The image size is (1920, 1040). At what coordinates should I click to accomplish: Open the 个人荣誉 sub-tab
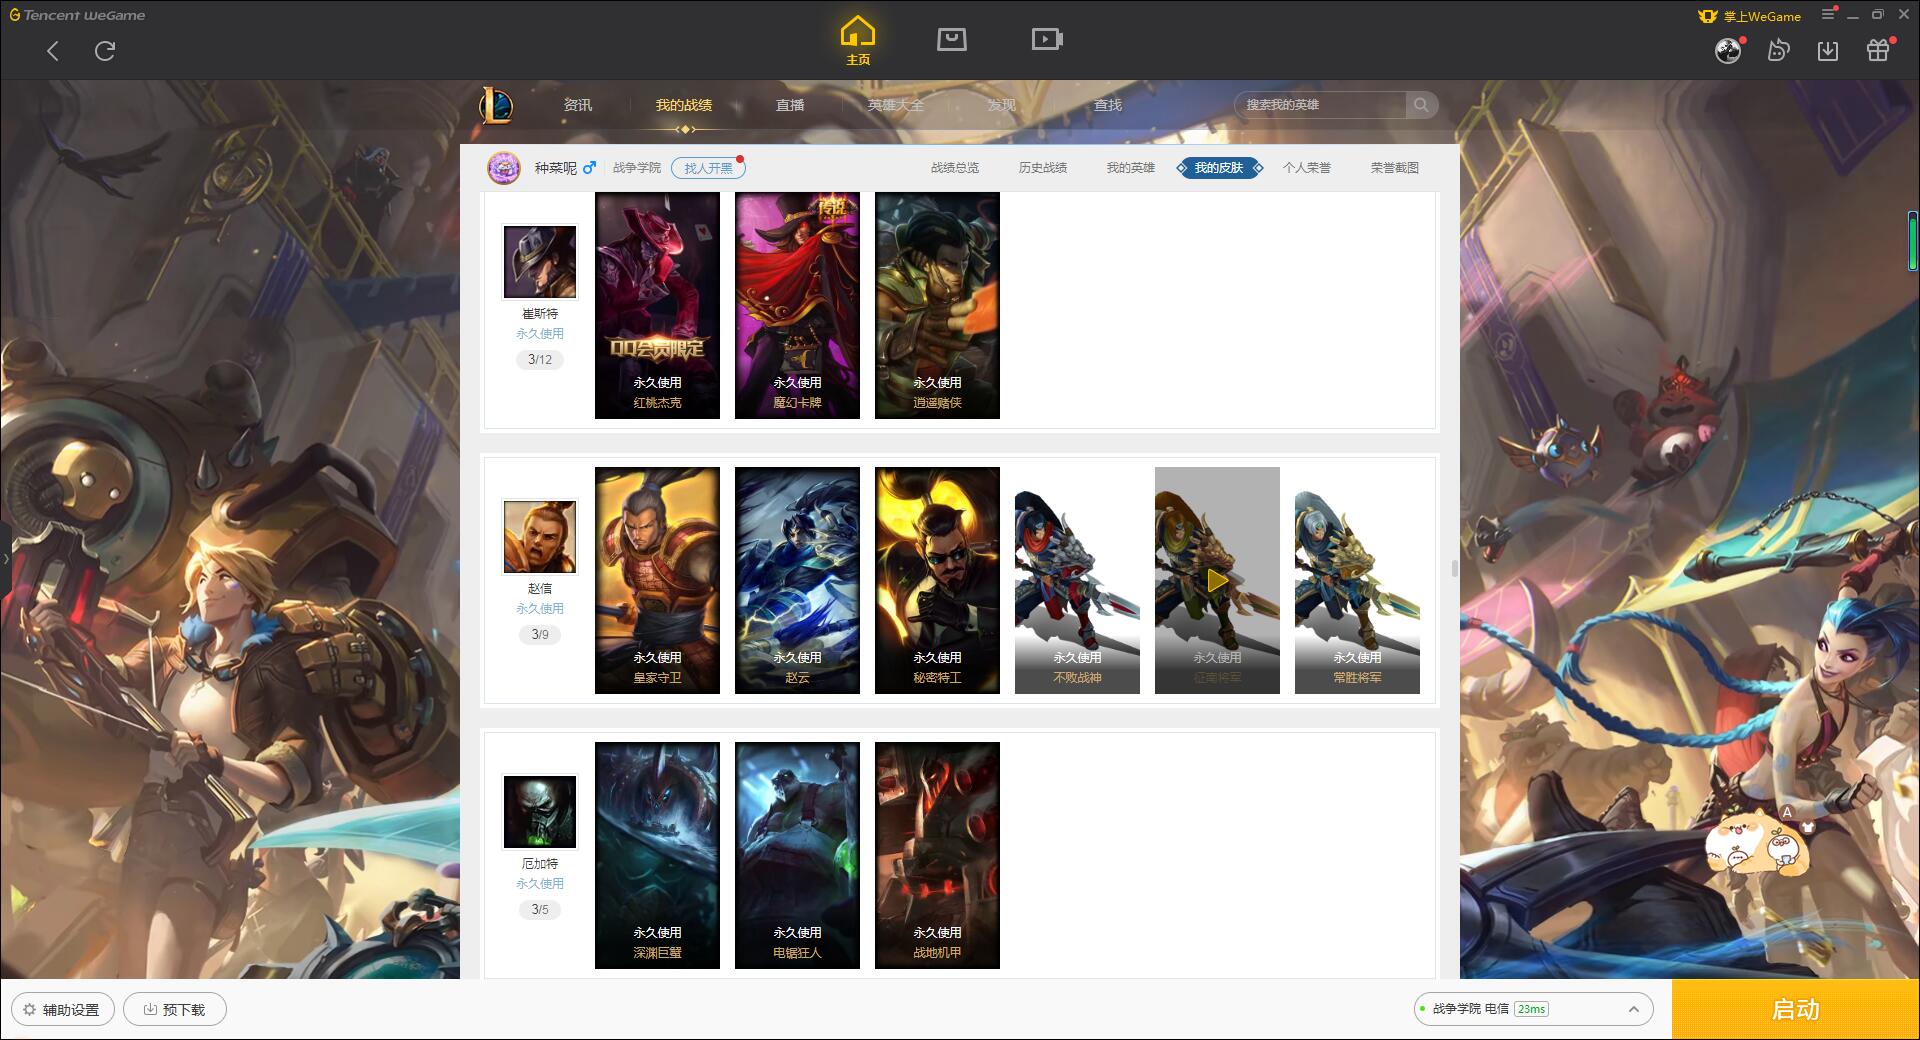(1307, 168)
